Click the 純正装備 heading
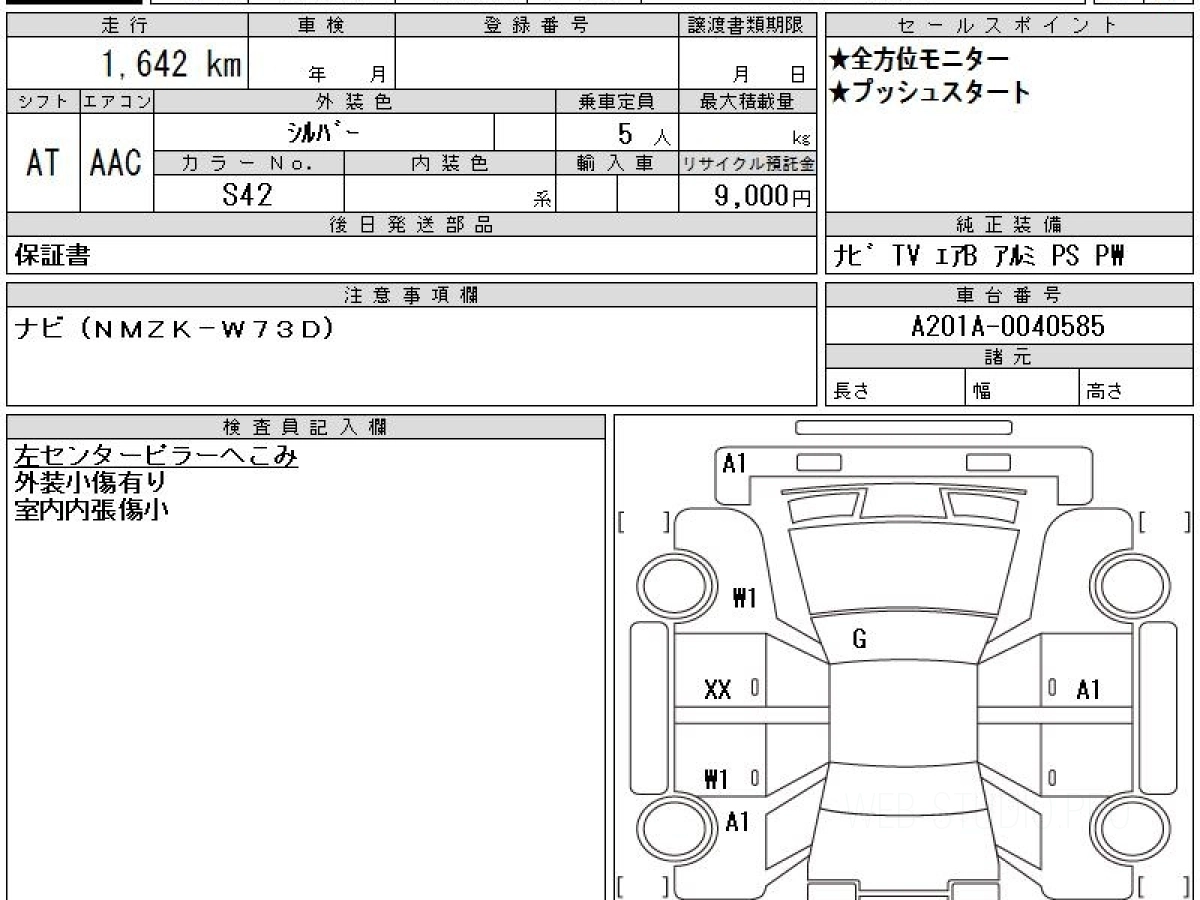This screenshot has width=1200, height=900. tap(1009, 225)
